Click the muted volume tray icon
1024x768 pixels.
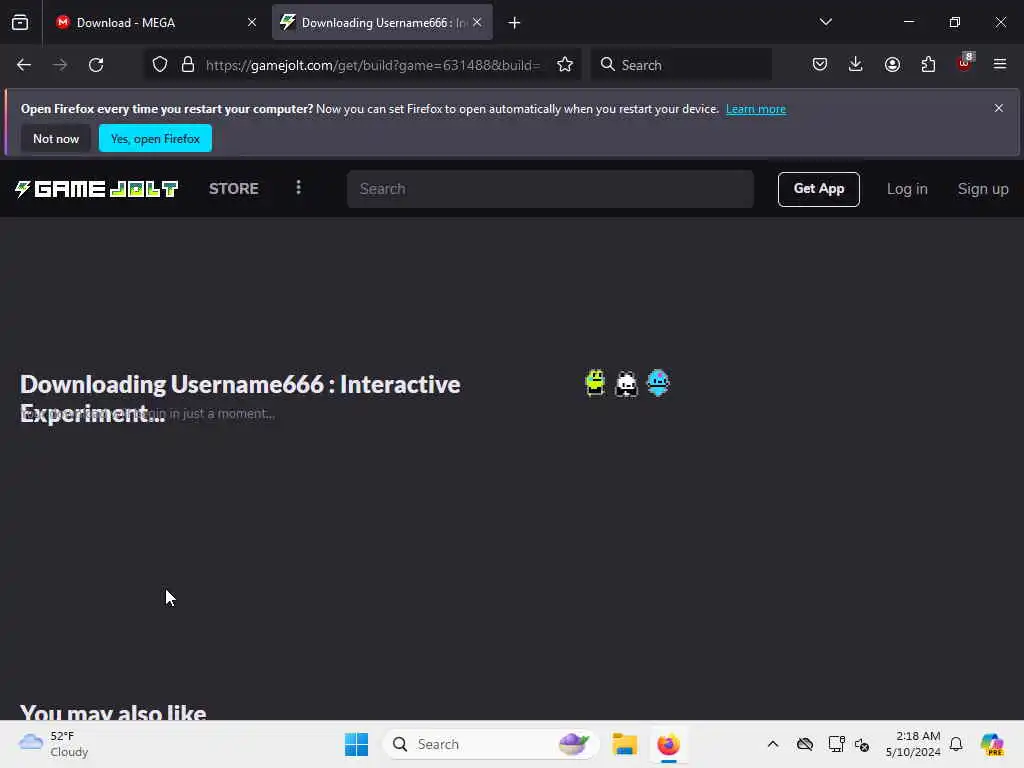pos(862,744)
